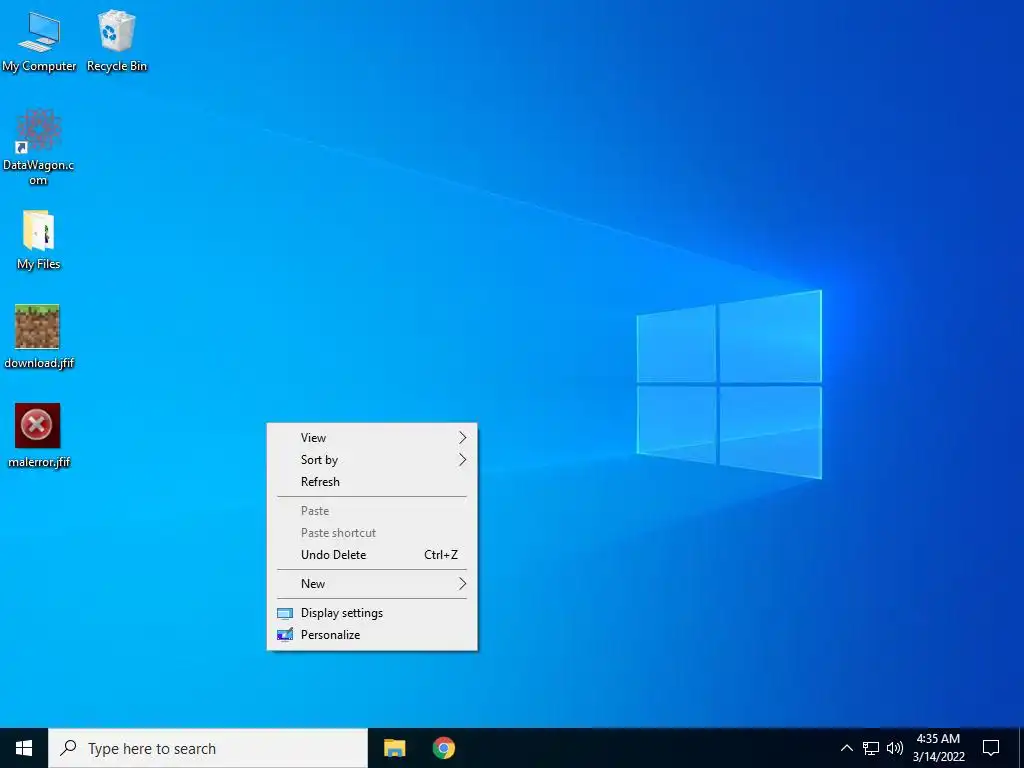Select the My Files folder icon
Viewport: 1024px width, 768px height.
pos(38,240)
